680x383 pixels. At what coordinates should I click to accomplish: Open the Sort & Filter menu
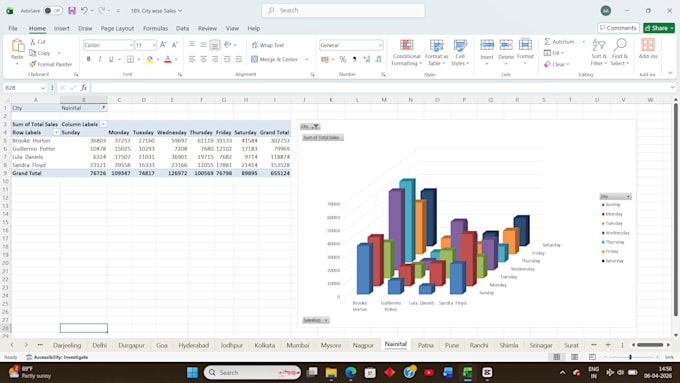click(x=599, y=52)
